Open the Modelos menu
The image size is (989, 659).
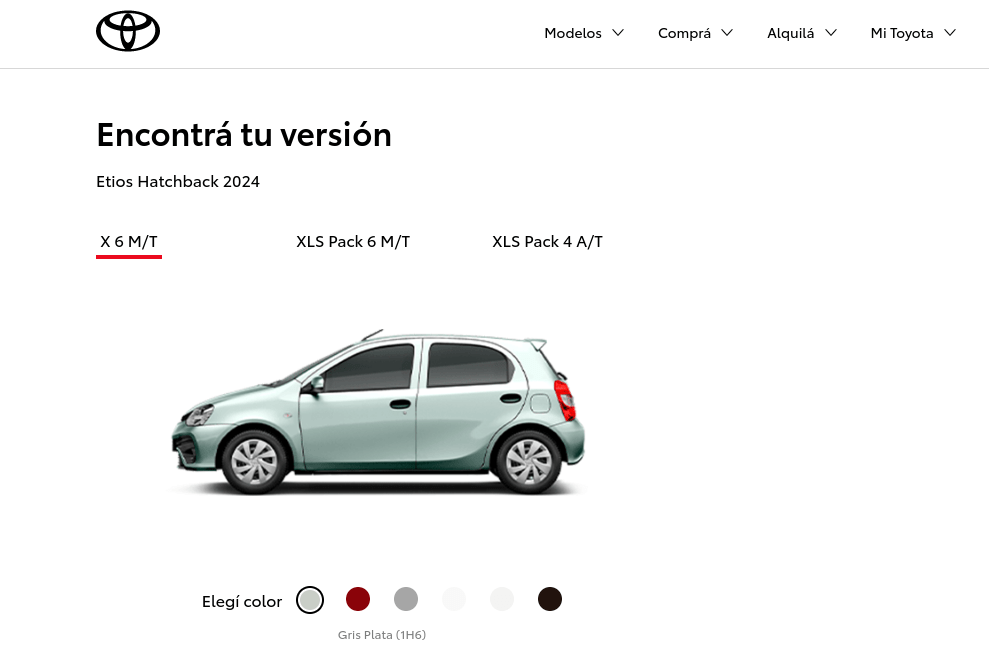(573, 33)
